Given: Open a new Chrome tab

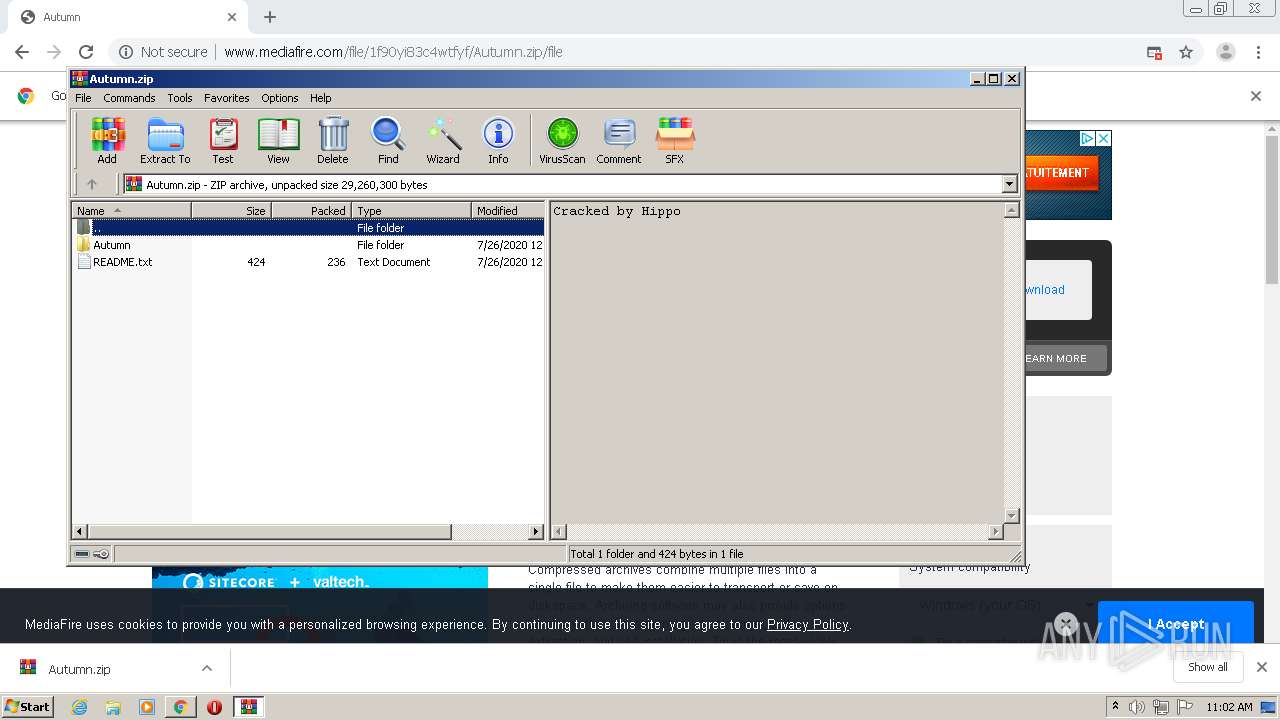Looking at the screenshot, I should coord(270,17).
